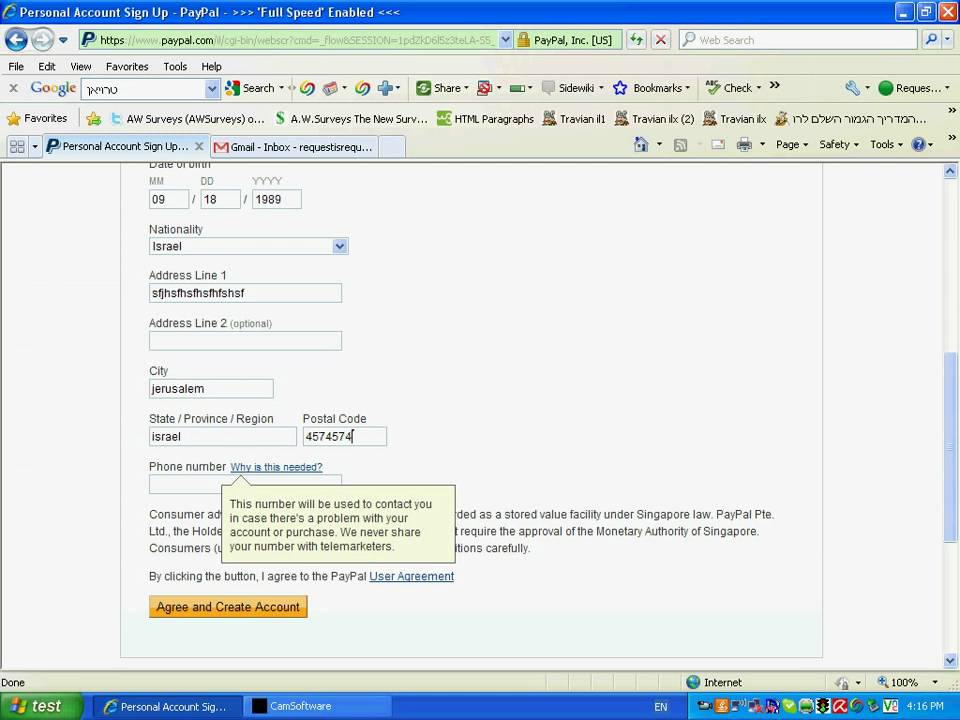Click the Google Toolbar wrench settings icon
Screen dimensions: 960x720
pyautogui.click(x=852, y=88)
